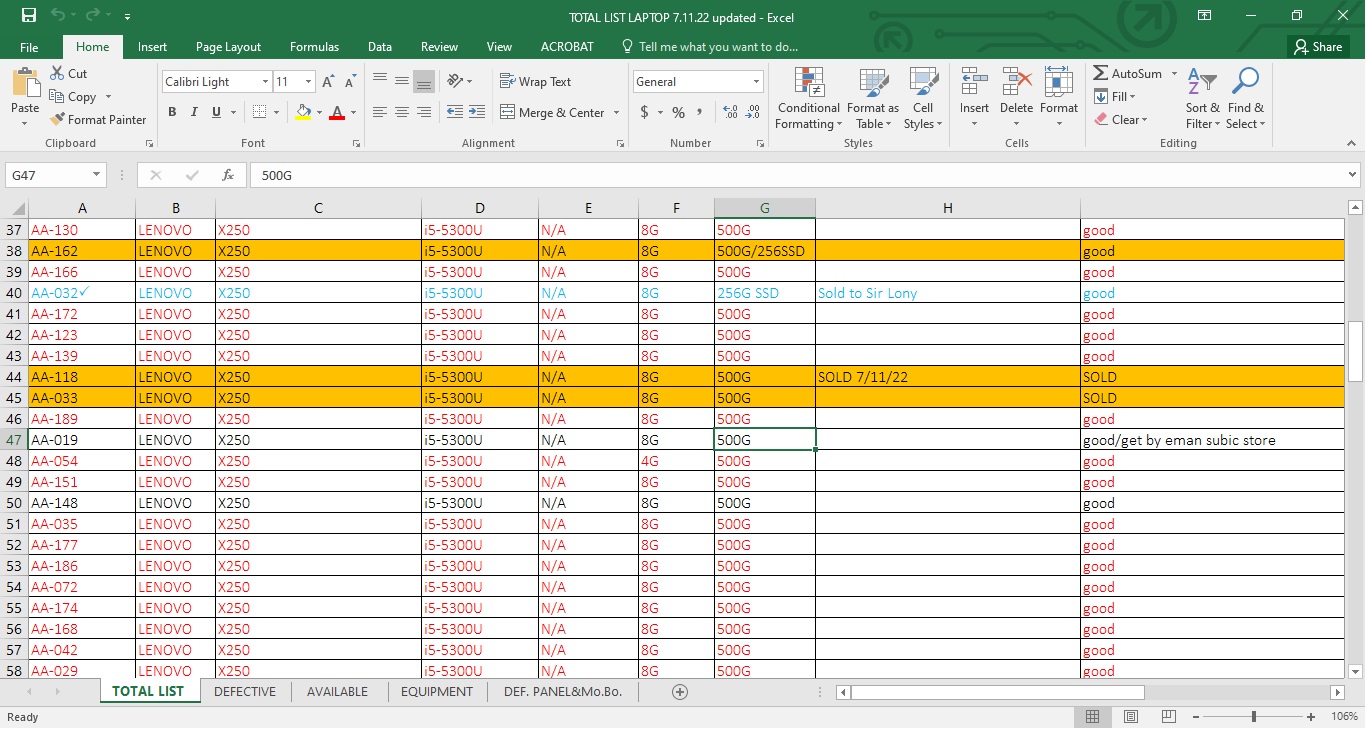Open the General number format dropdown
The width and height of the screenshot is (1366, 732).
[x=755, y=82]
